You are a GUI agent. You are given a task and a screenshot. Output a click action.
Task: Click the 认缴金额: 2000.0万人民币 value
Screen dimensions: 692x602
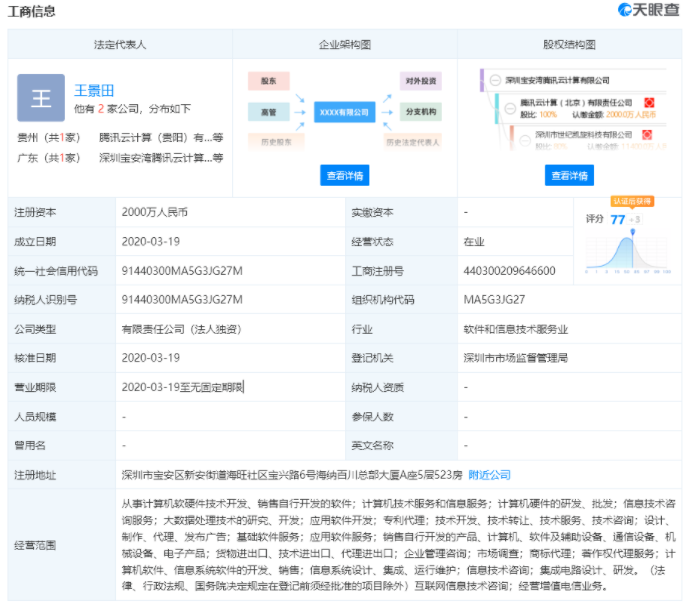coord(614,115)
